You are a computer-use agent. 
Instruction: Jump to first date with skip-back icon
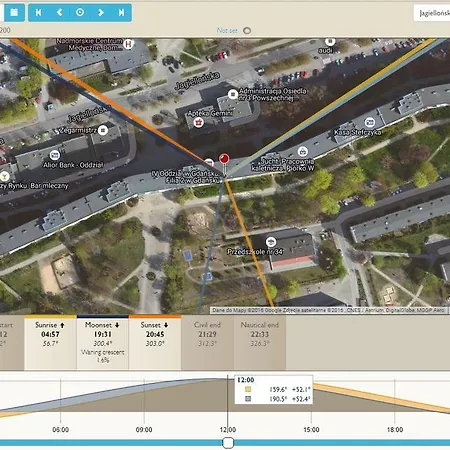(39, 13)
